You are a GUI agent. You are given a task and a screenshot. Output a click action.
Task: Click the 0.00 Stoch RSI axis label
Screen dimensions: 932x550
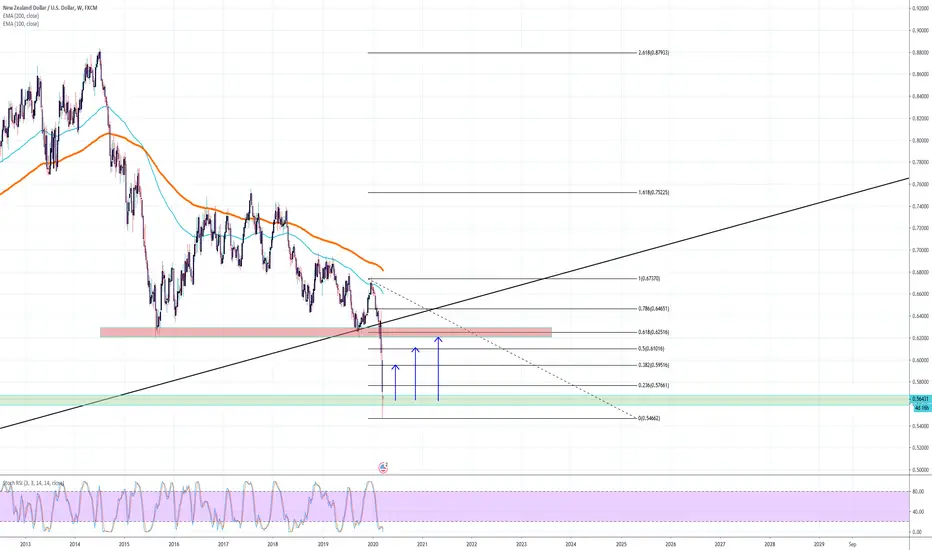point(919,532)
